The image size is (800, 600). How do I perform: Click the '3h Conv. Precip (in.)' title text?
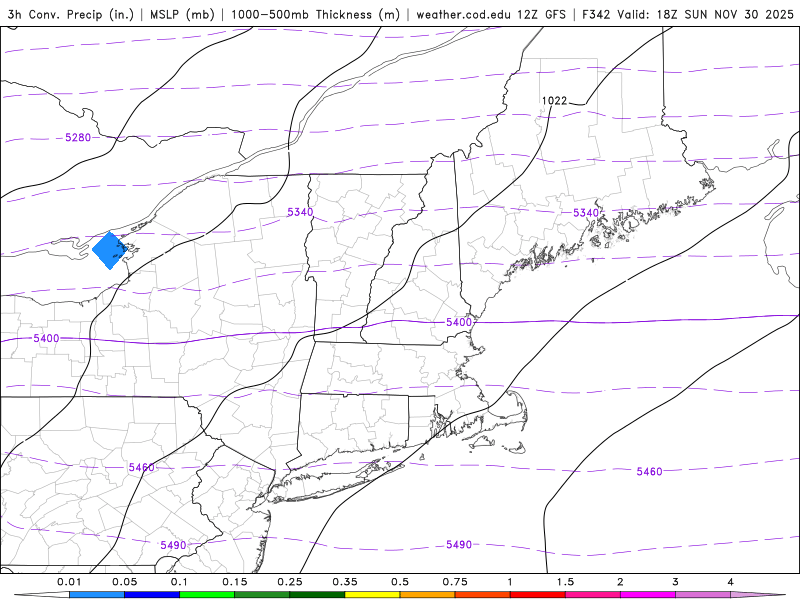(70, 14)
